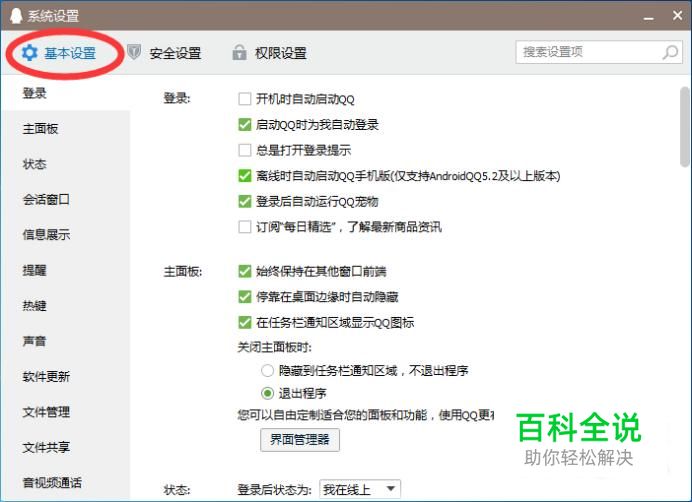Uncheck 离线时自动启动QQ手机版 option

click(x=244, y=176)
